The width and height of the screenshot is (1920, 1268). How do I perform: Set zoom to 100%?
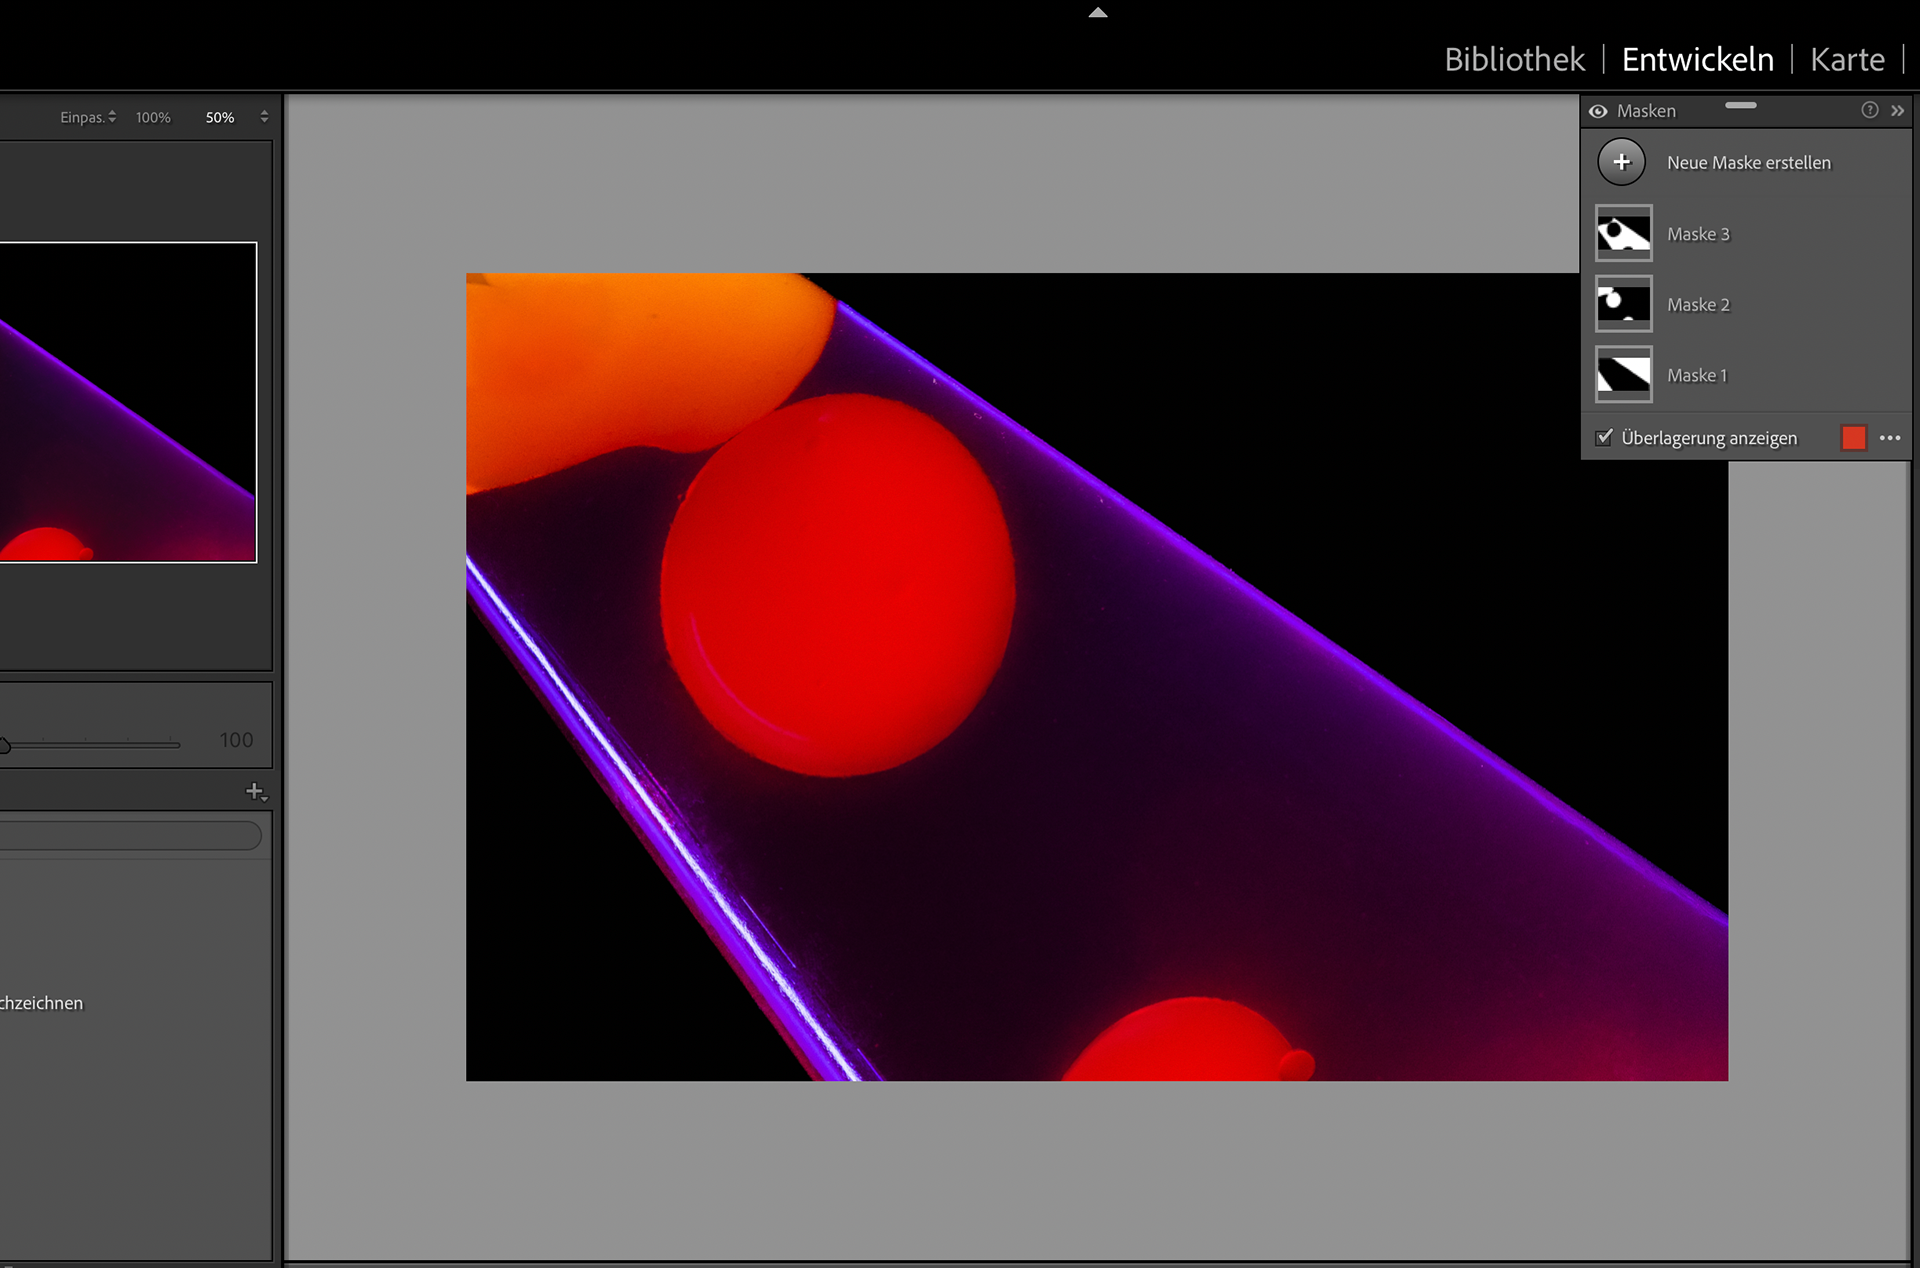click(153, 117)
